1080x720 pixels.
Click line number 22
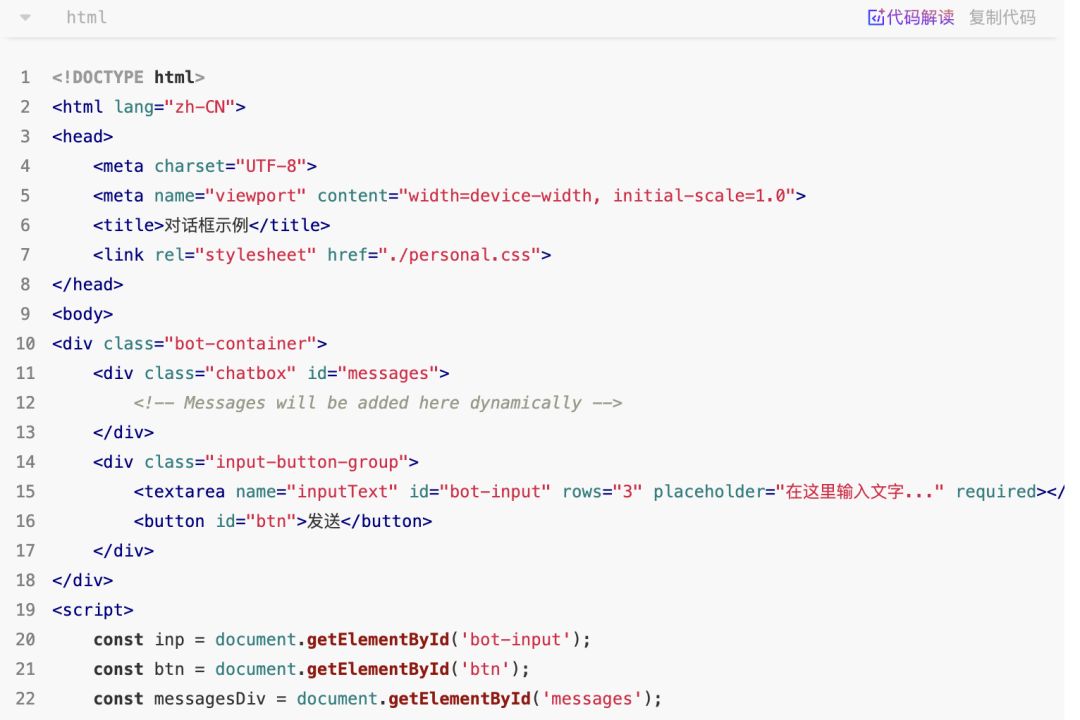tap(25, 699)
